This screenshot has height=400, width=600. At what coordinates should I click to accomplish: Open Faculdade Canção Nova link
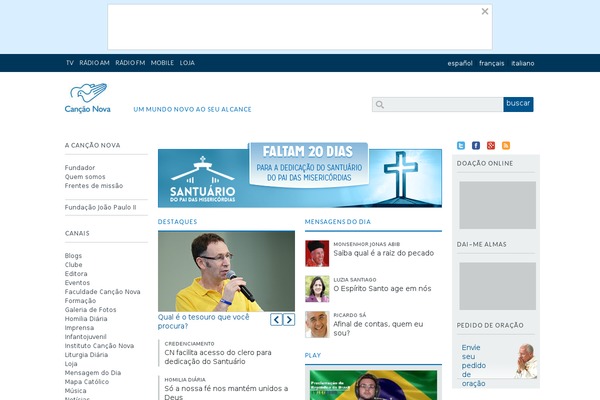click(103, 292)
